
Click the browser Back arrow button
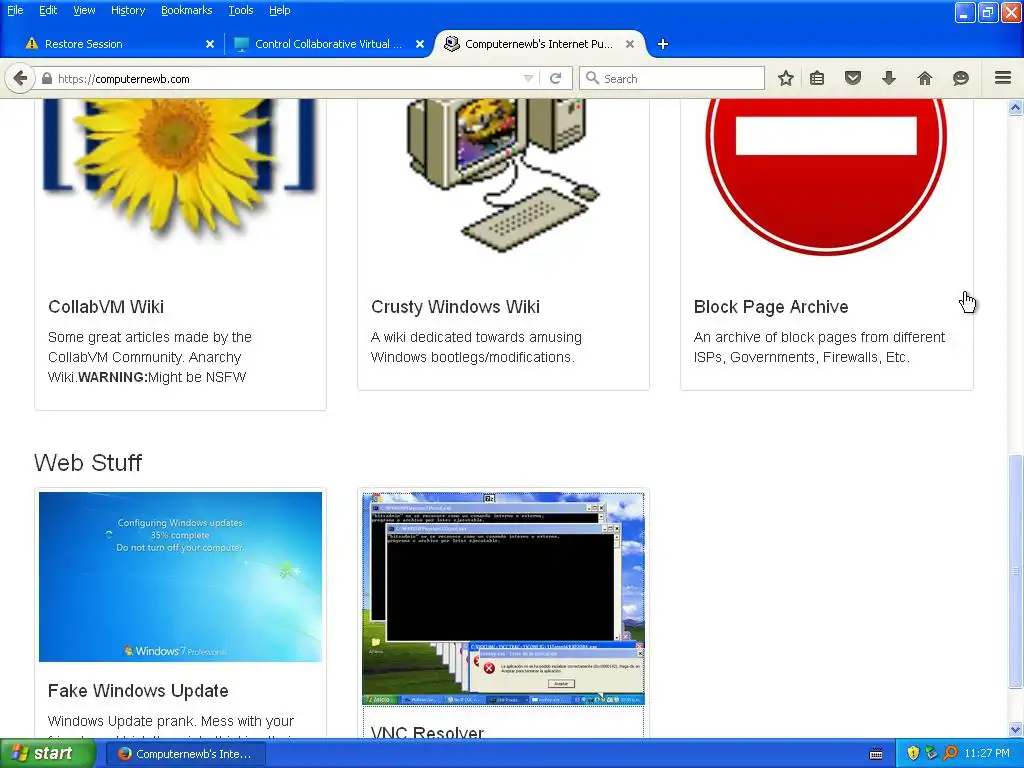20,78
